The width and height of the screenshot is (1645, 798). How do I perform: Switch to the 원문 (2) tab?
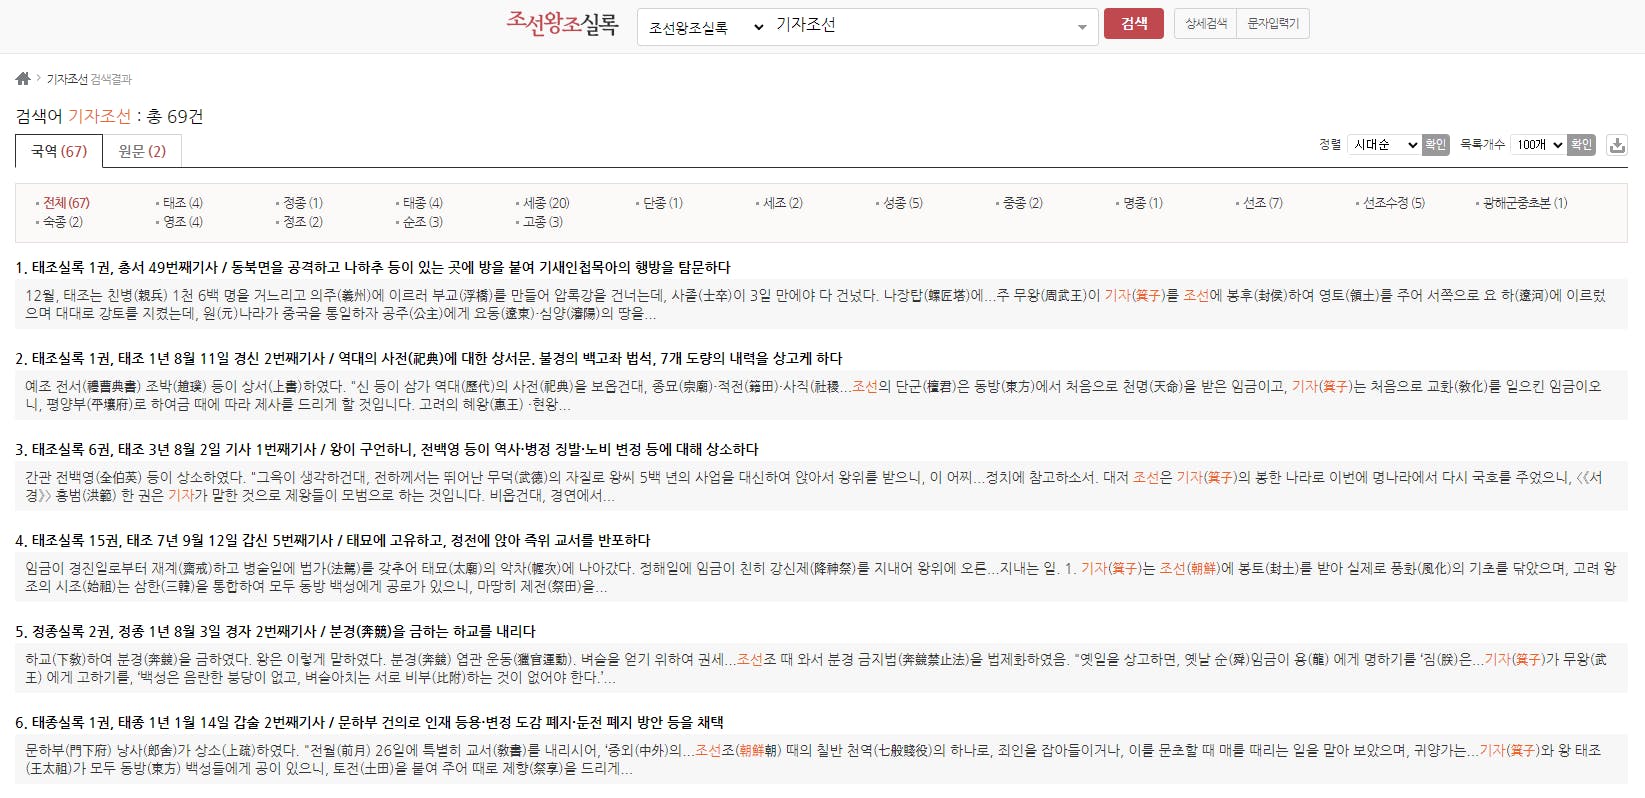pos(142,151)
